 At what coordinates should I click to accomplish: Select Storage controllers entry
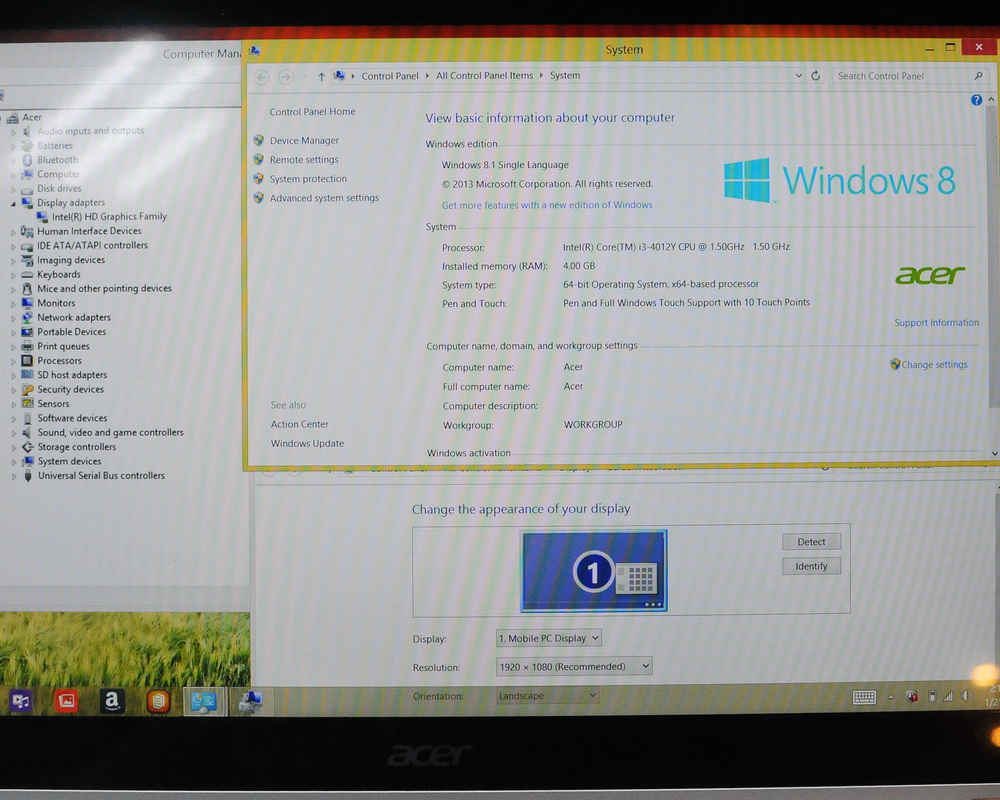point(77,447)
